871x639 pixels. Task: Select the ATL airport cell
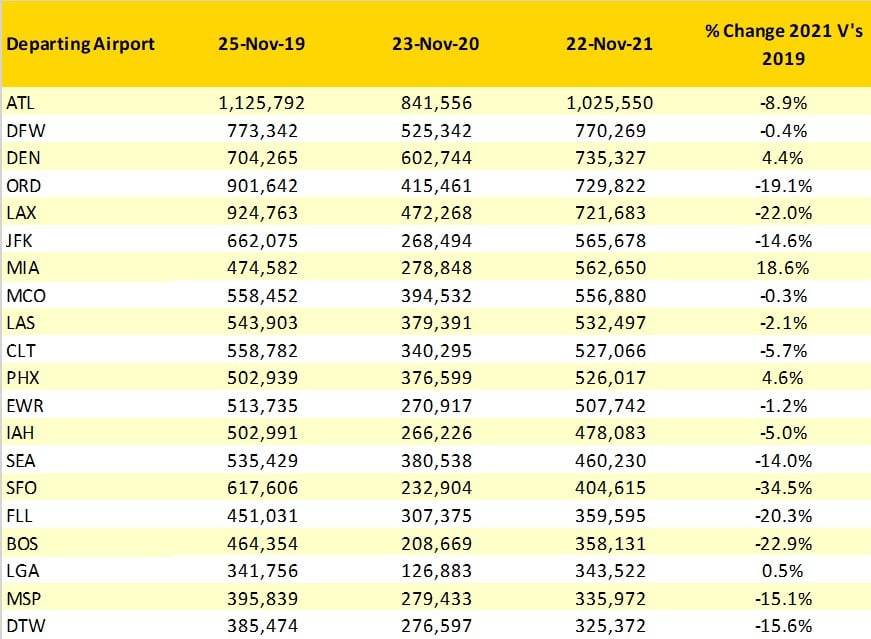[20, 103]
